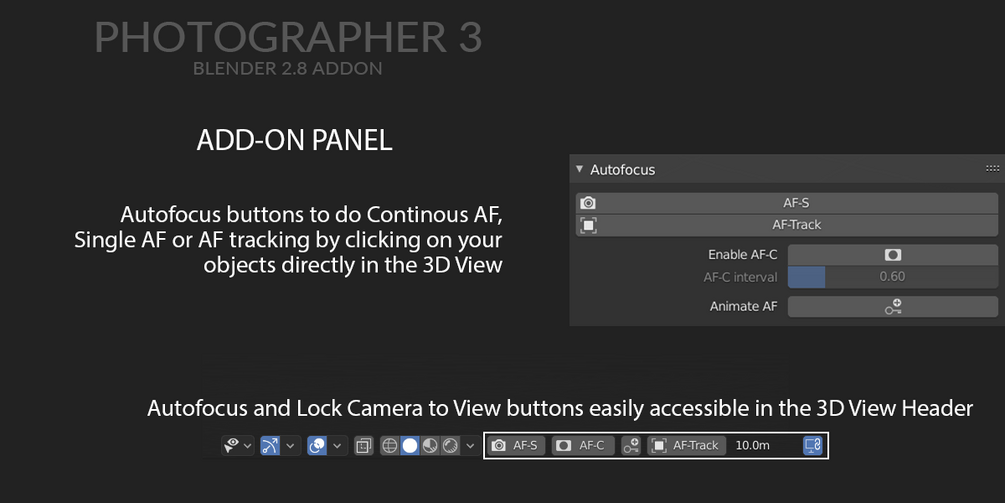The height and width of the screenshot is (503, 1005).
Task: Click AF-C button in the 3D View header
Action: pos(581,445)
